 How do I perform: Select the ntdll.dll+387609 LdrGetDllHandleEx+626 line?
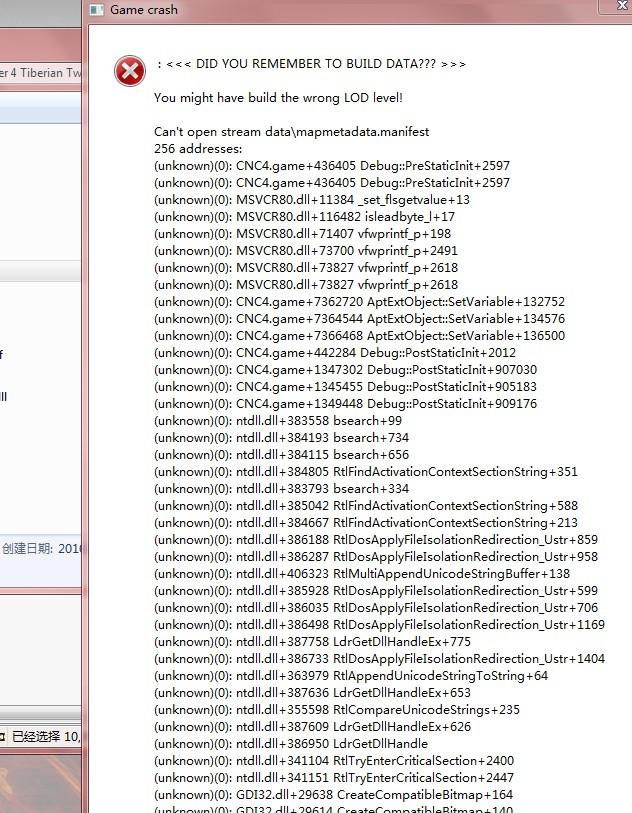click(313, 727)
